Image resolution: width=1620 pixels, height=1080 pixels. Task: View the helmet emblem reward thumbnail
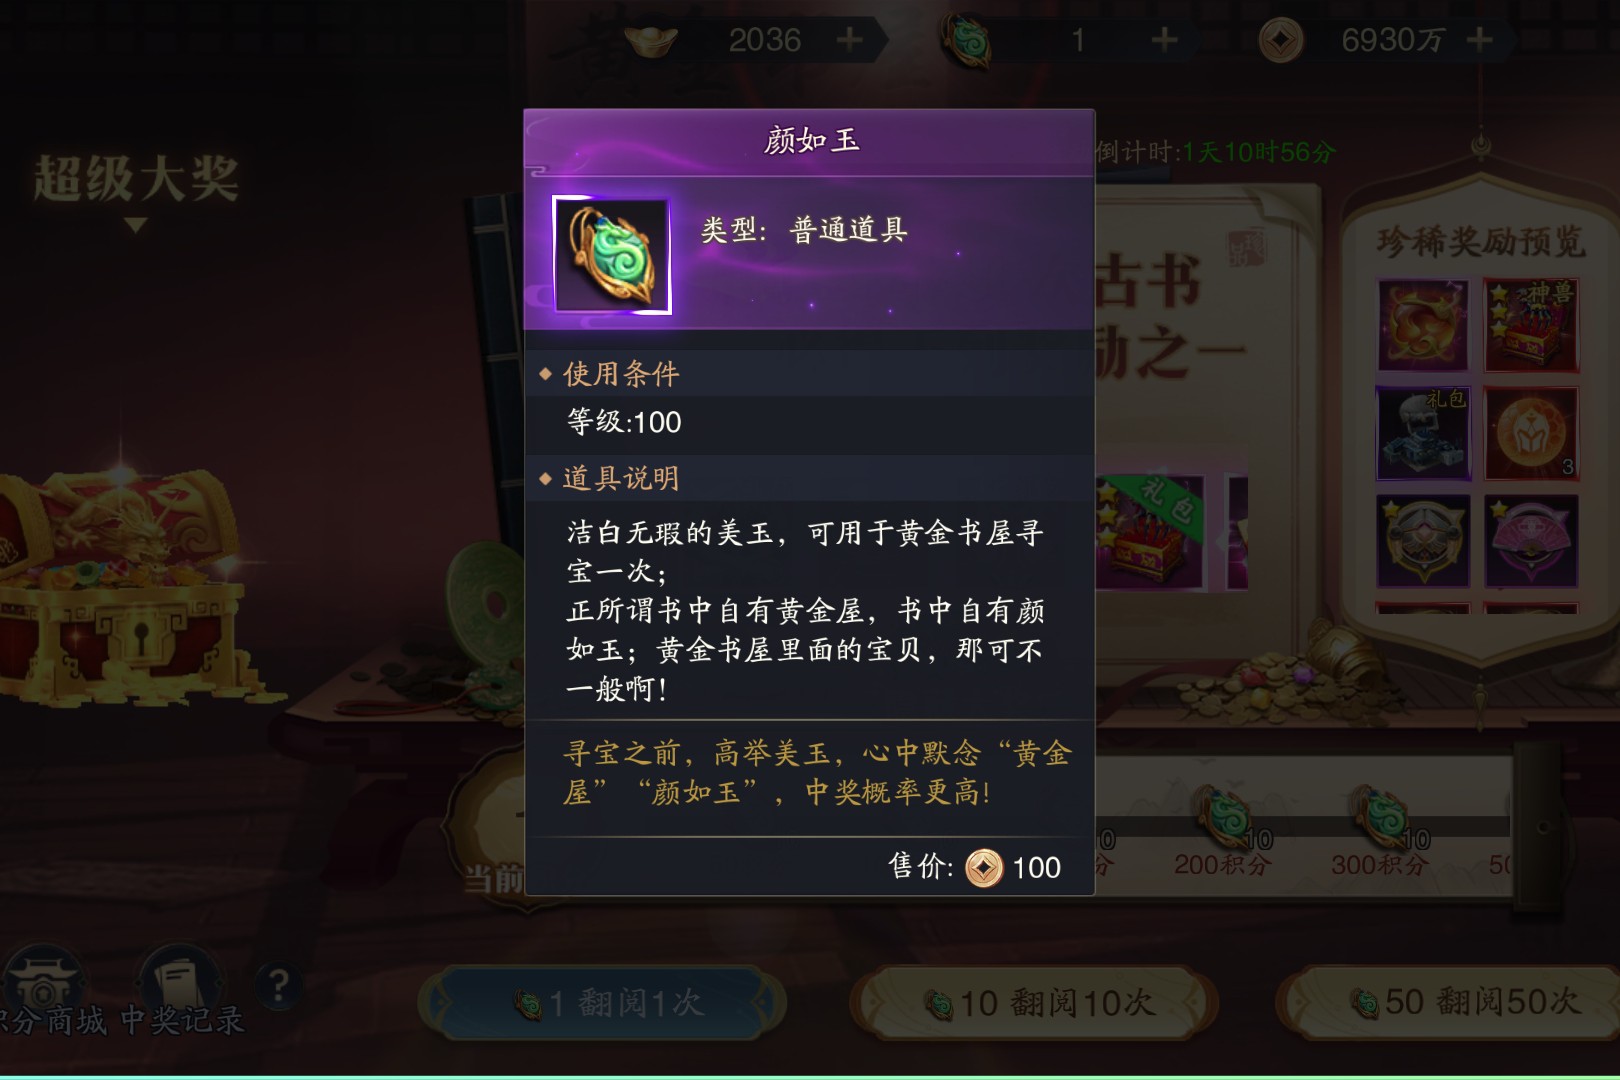tap(1531, 433)
